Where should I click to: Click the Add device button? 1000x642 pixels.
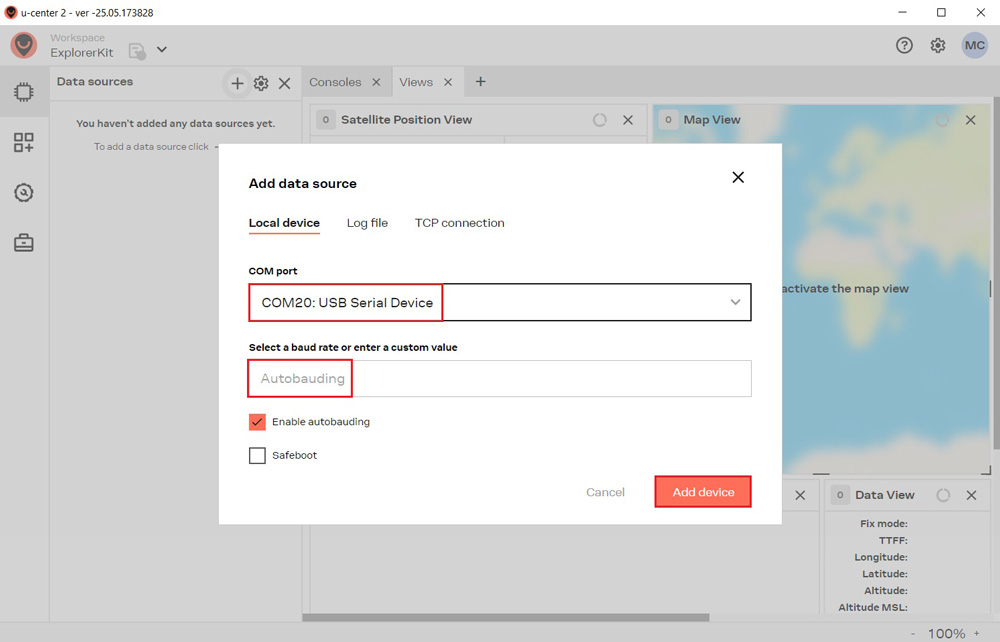click(x=703, y=492)
